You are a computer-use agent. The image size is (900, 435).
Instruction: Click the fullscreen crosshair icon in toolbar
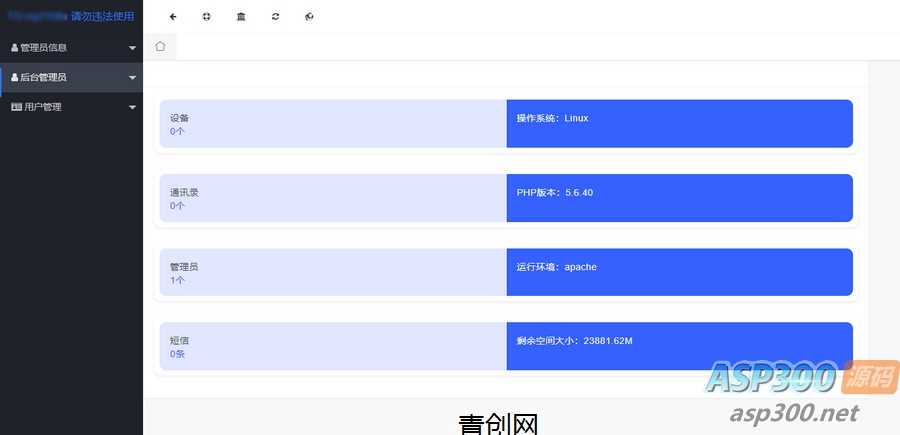[x=207, y=17]
